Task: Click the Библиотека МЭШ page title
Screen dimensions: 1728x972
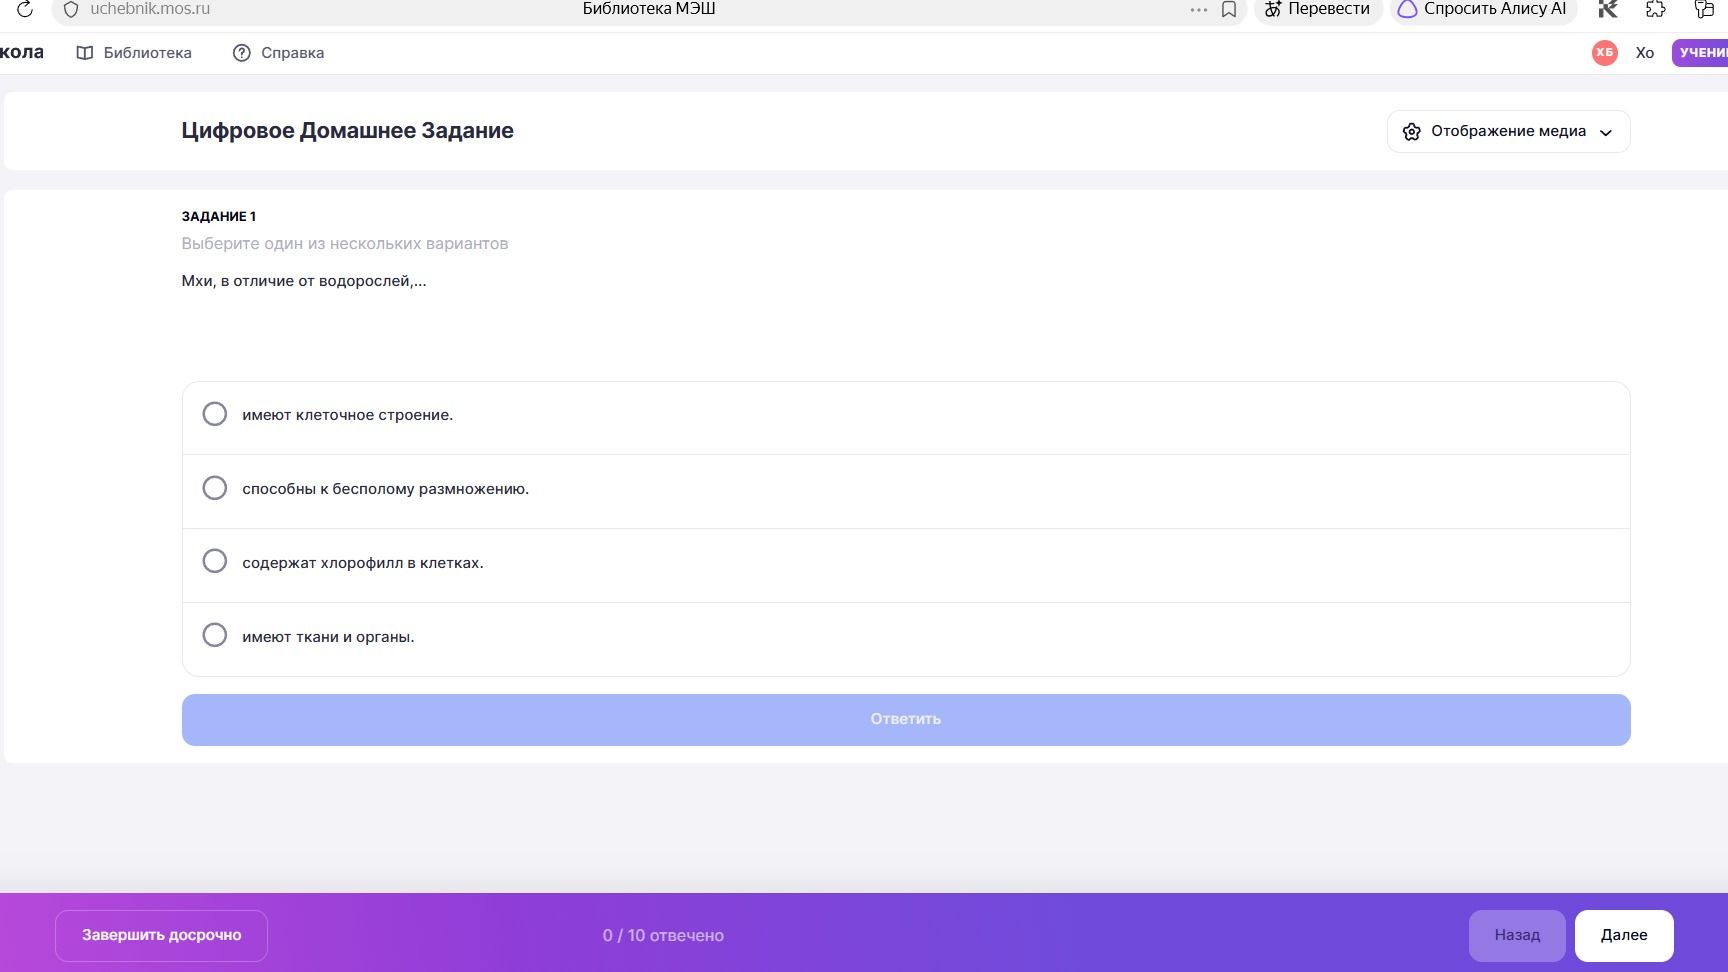Action: point(649,9)
